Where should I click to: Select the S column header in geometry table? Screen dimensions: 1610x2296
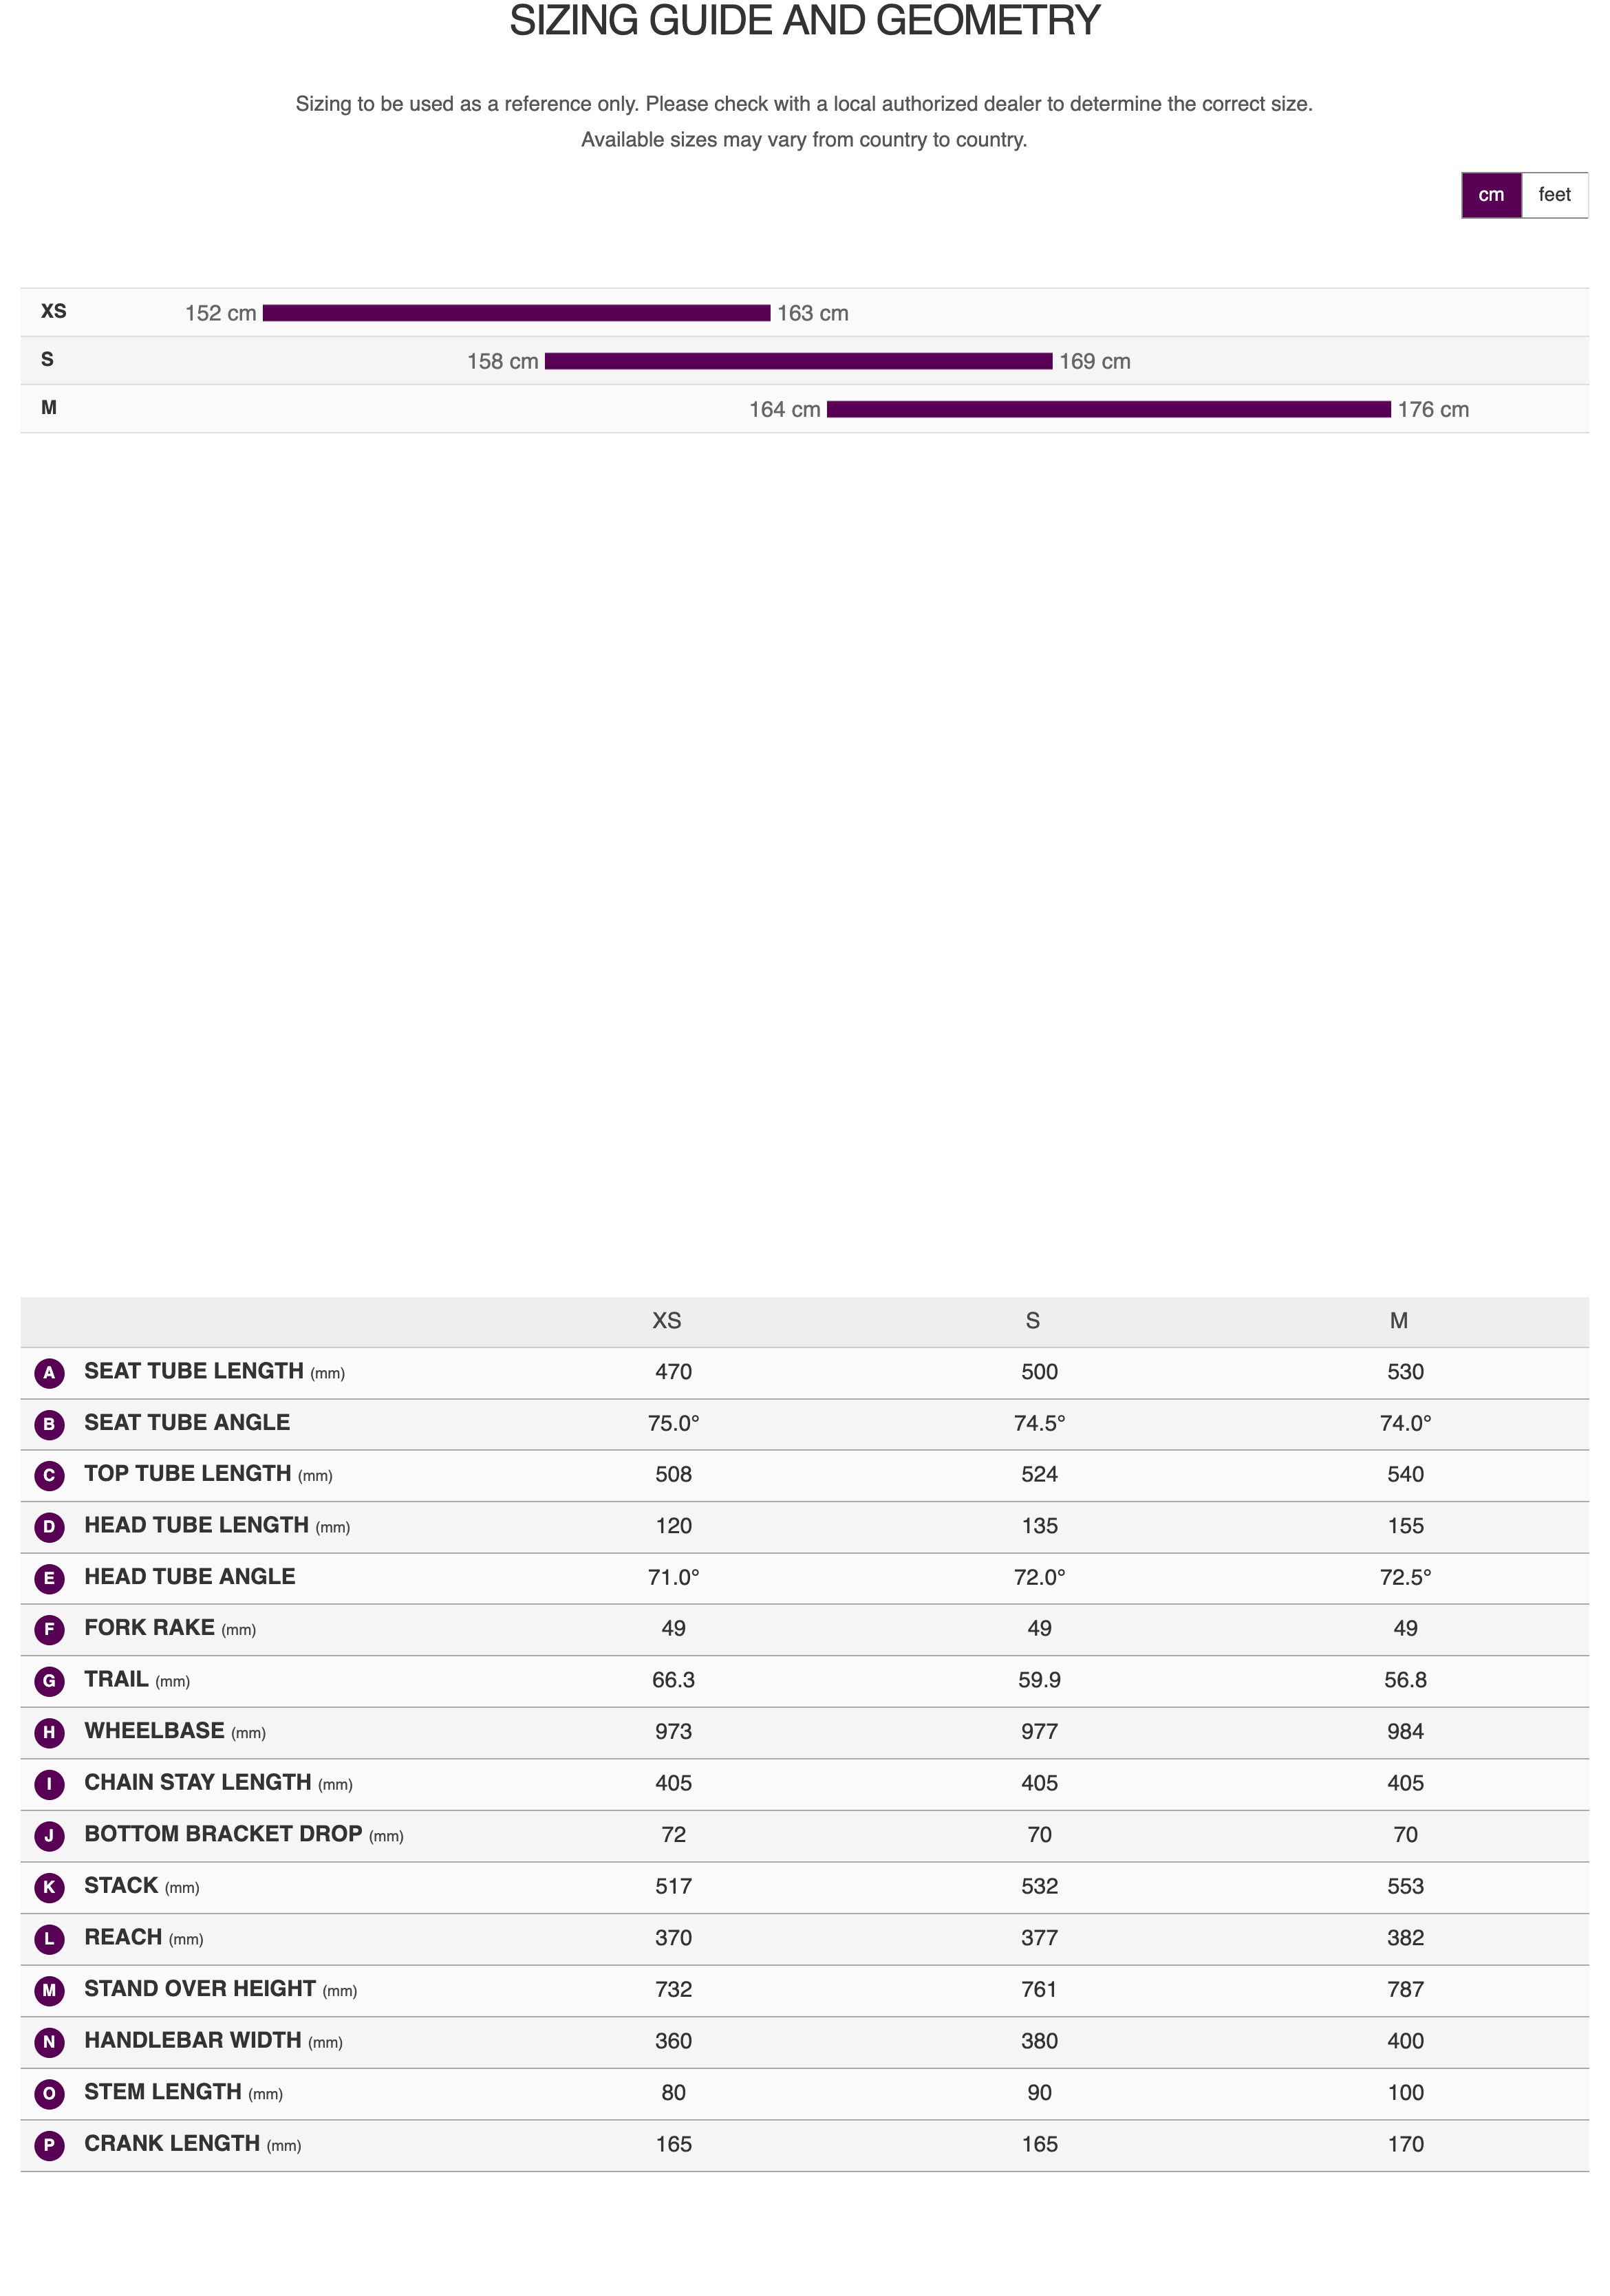(1032, 1321)
